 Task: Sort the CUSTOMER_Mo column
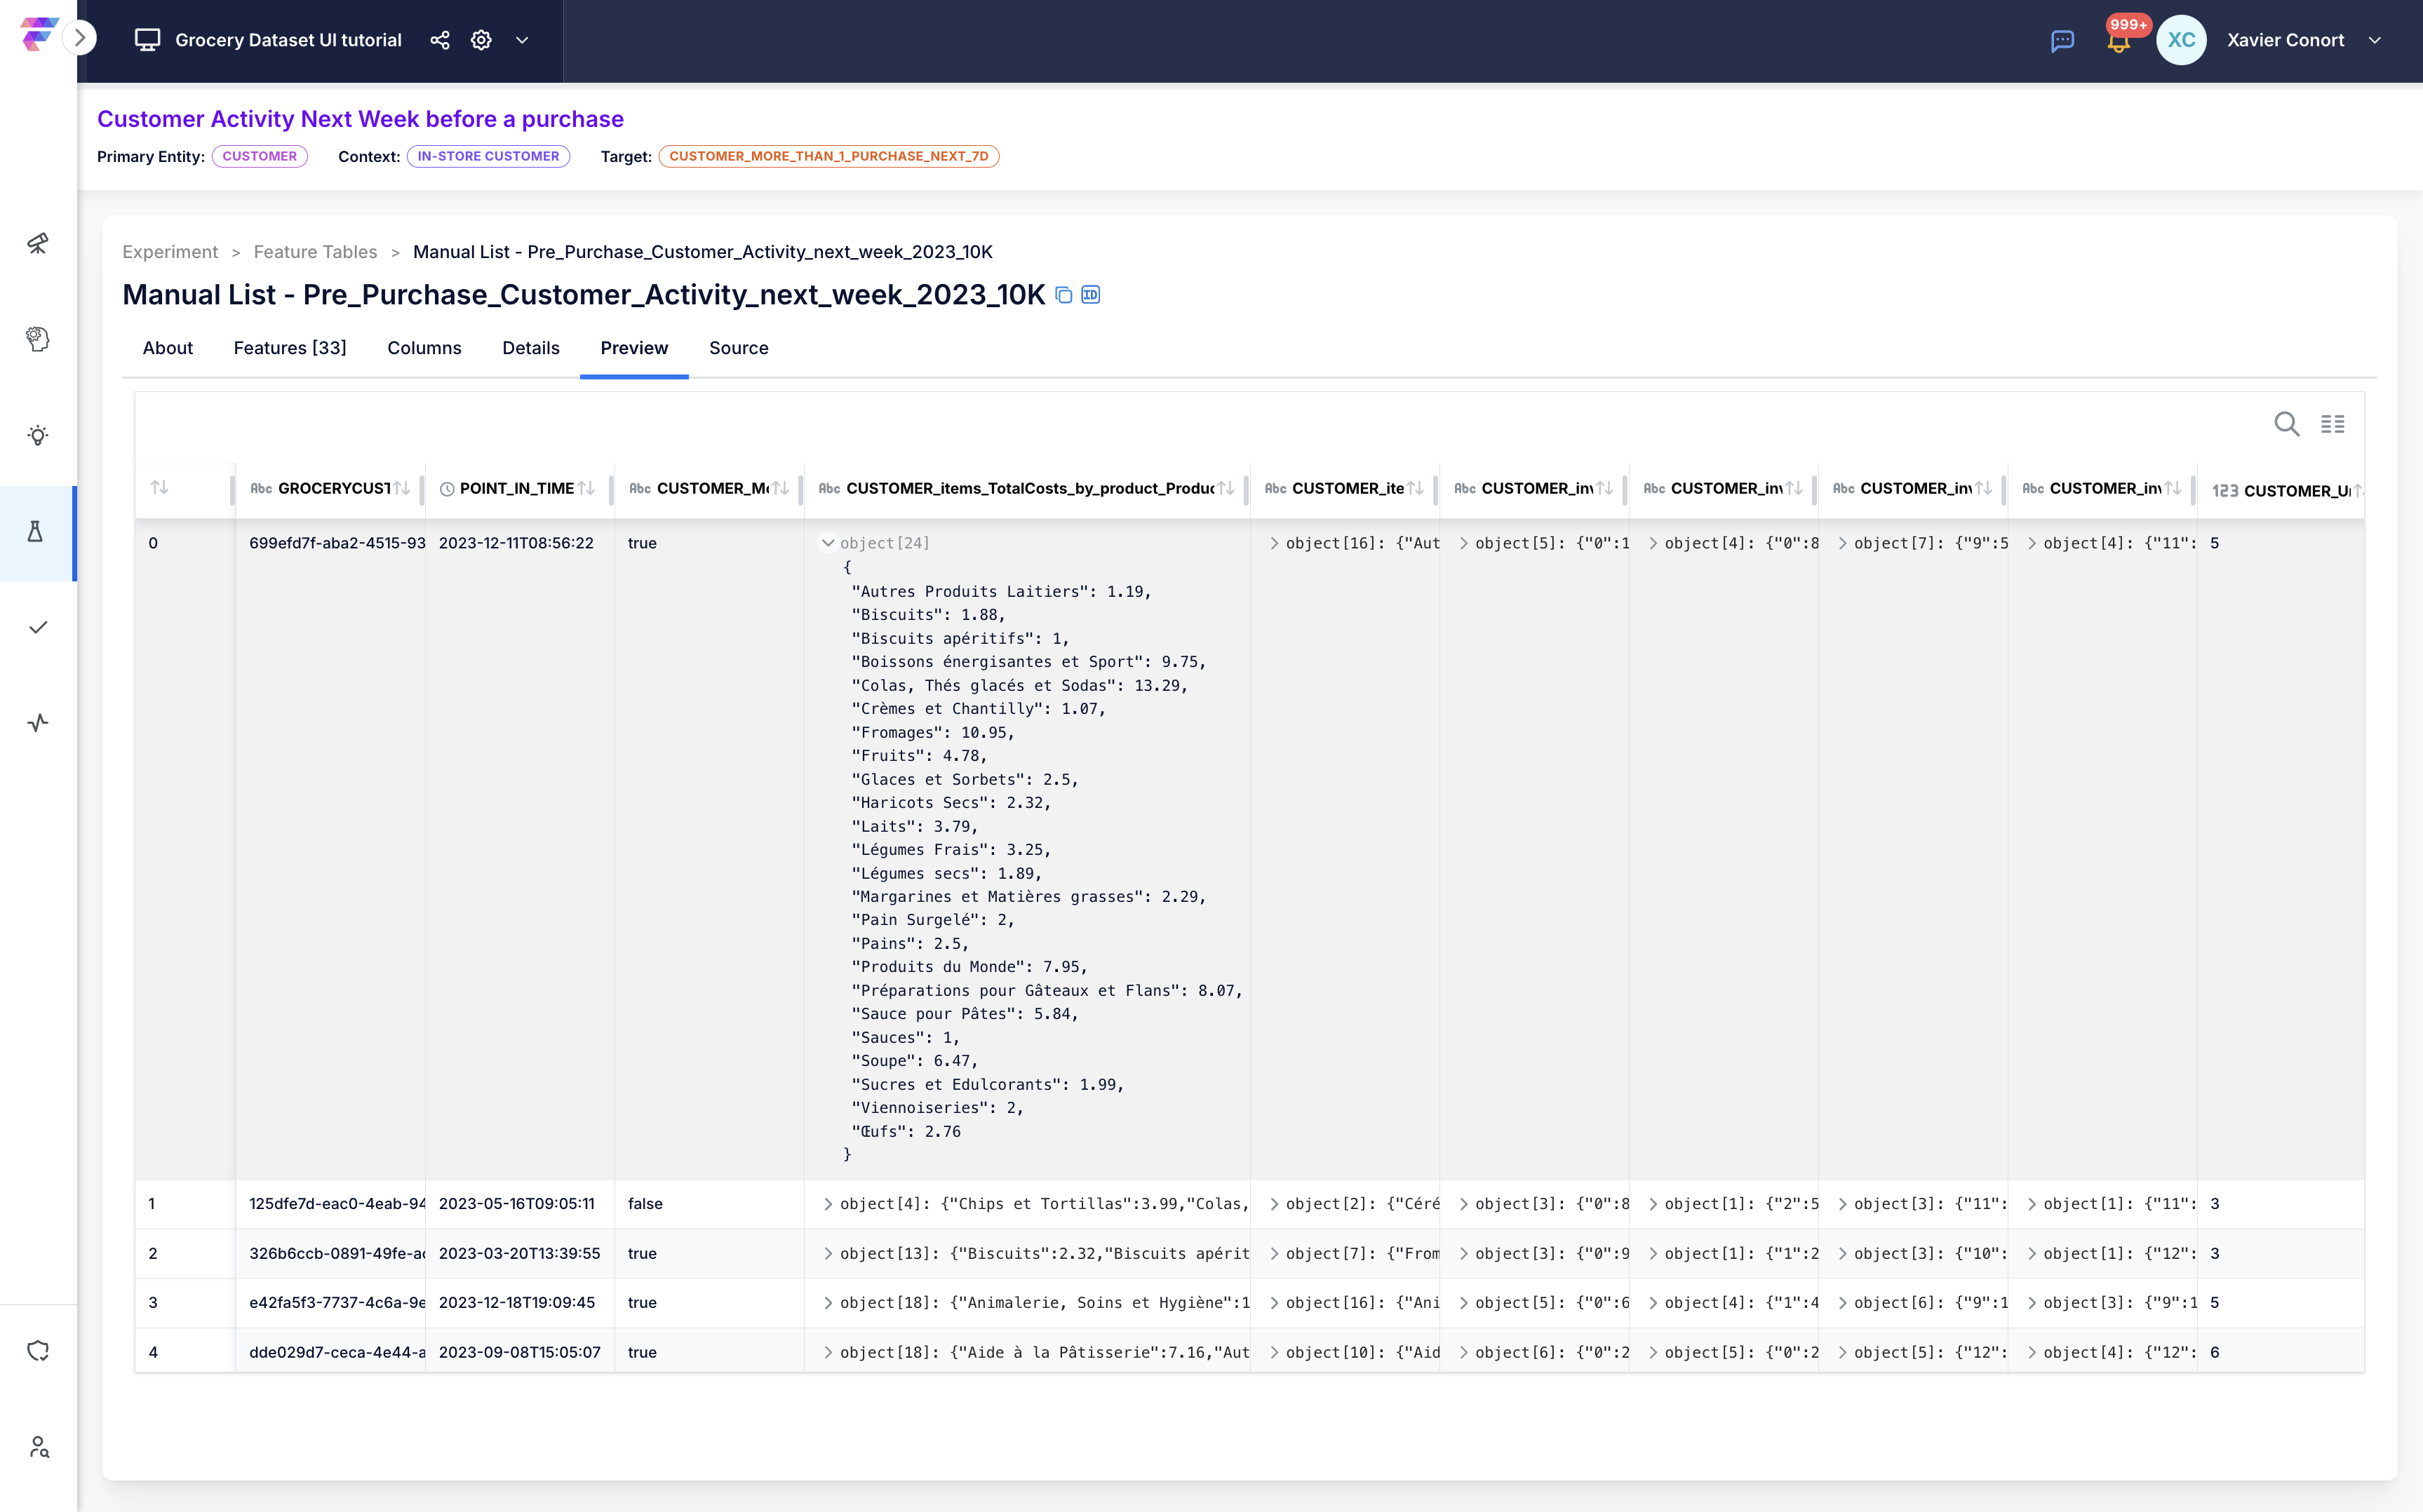click(x=781, y=488)
